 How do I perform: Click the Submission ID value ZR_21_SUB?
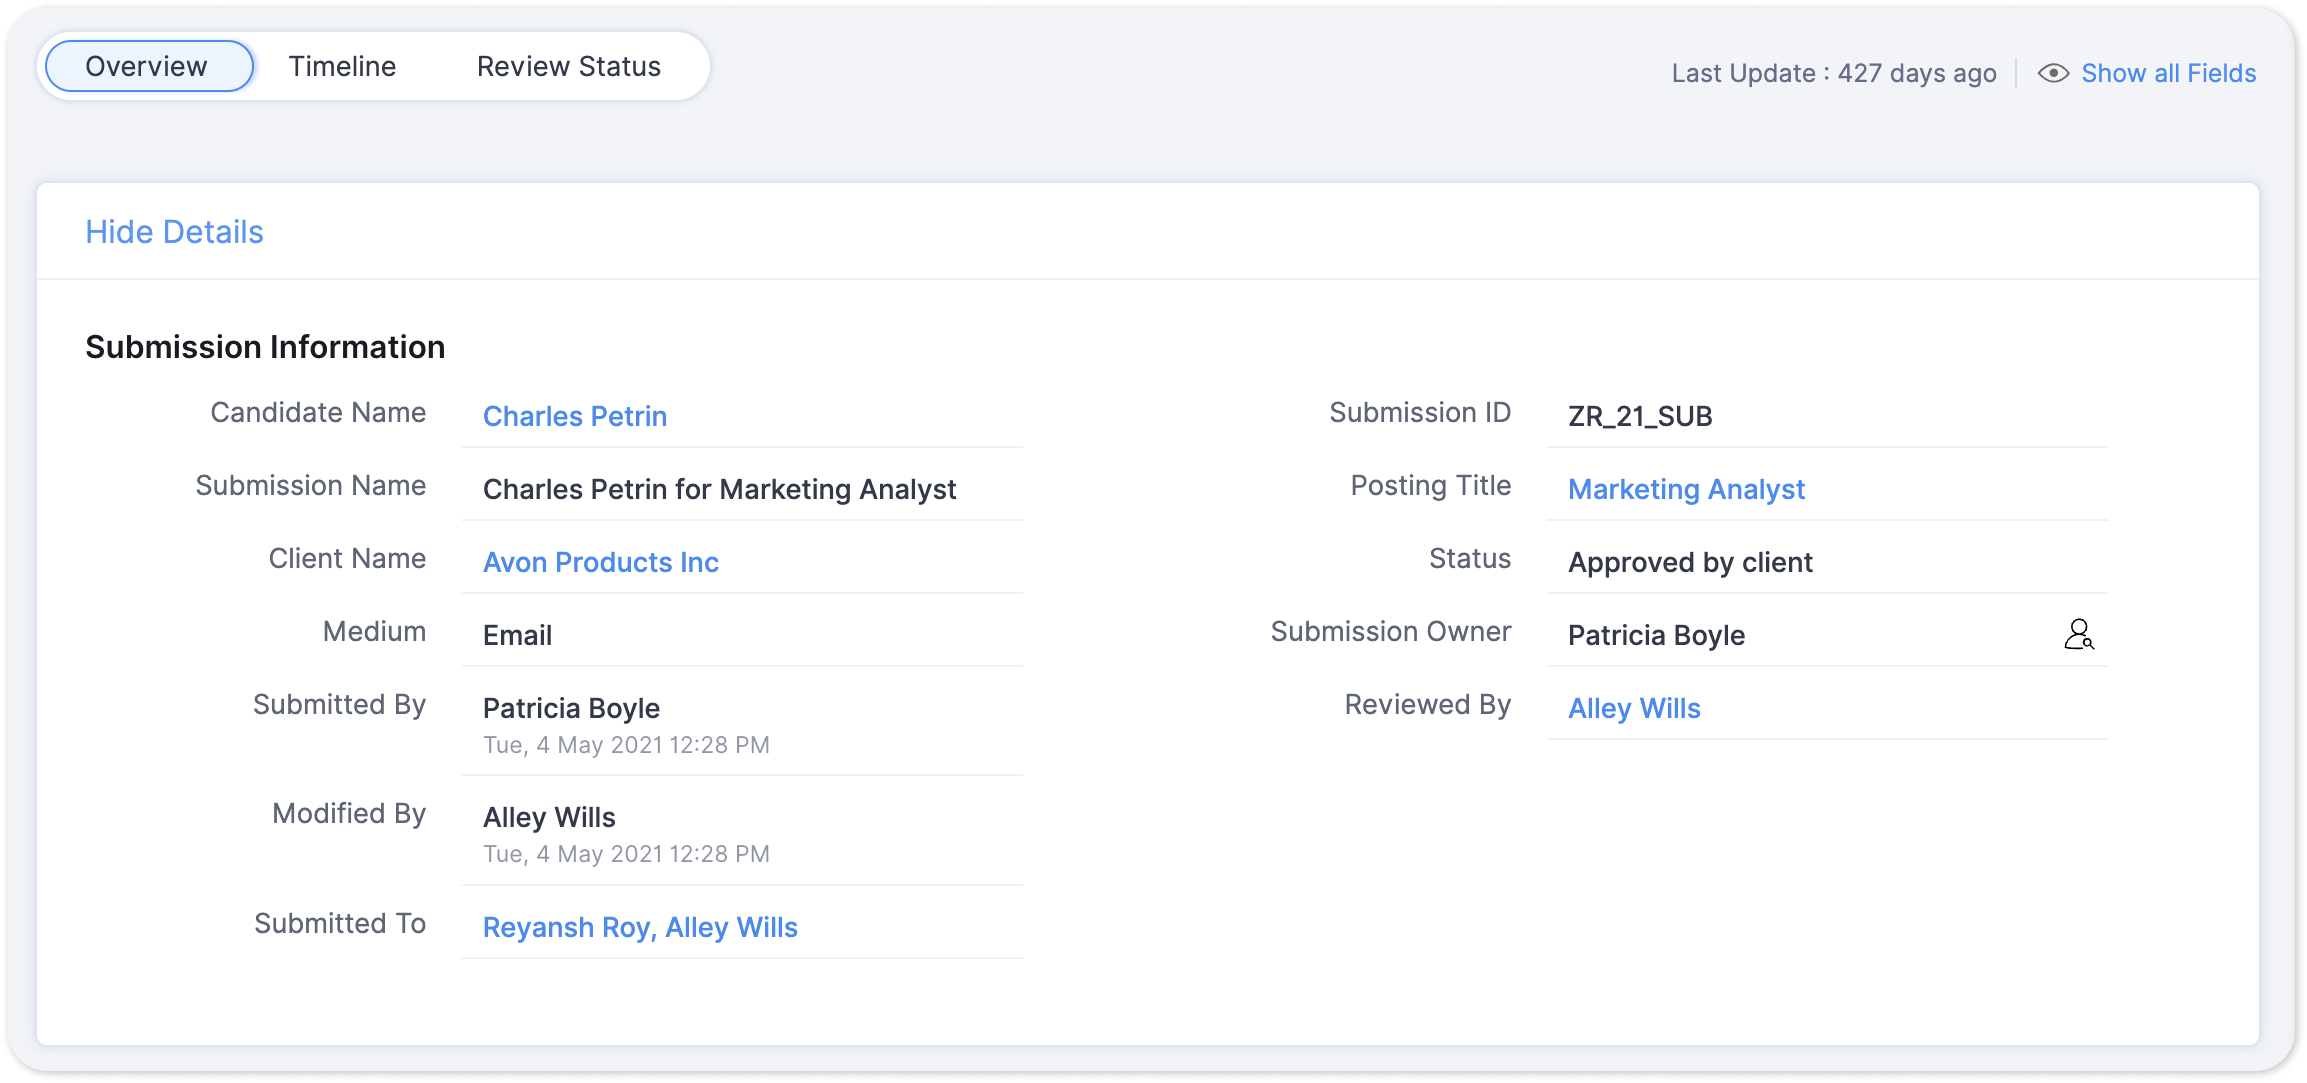click(1640, 416)
